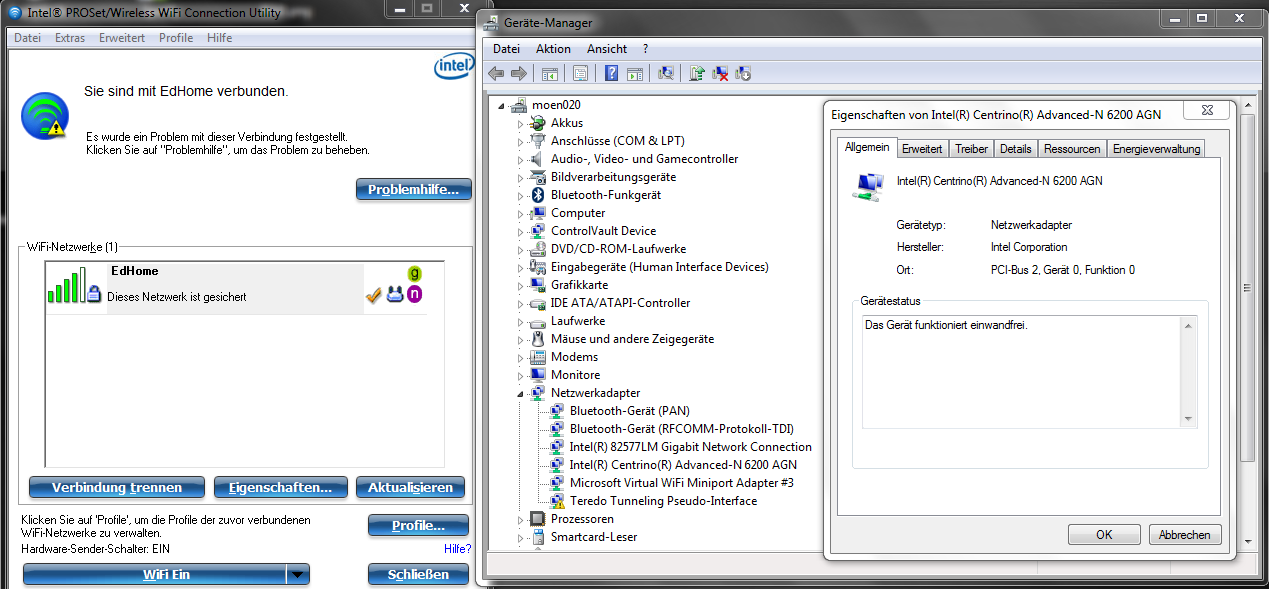Click the router icon in EdHome row

coord(394,294)
